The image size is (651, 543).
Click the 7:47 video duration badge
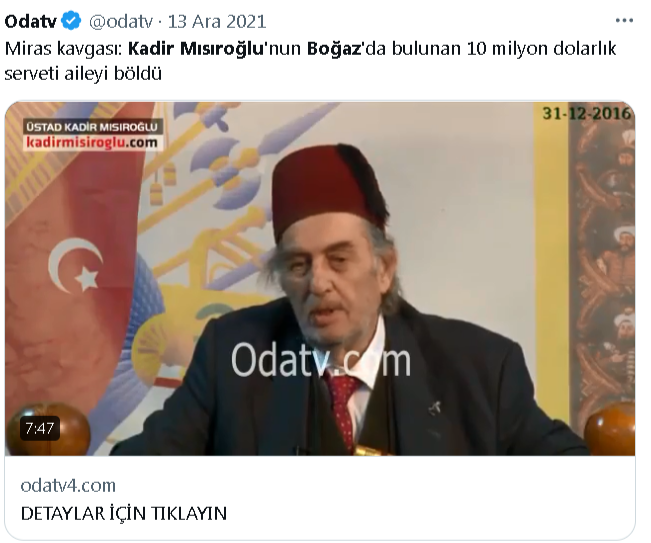point(39,428)
